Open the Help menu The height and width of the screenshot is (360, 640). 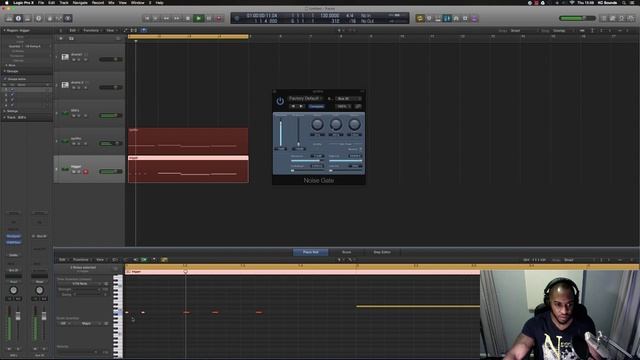(x=160, y=2)
